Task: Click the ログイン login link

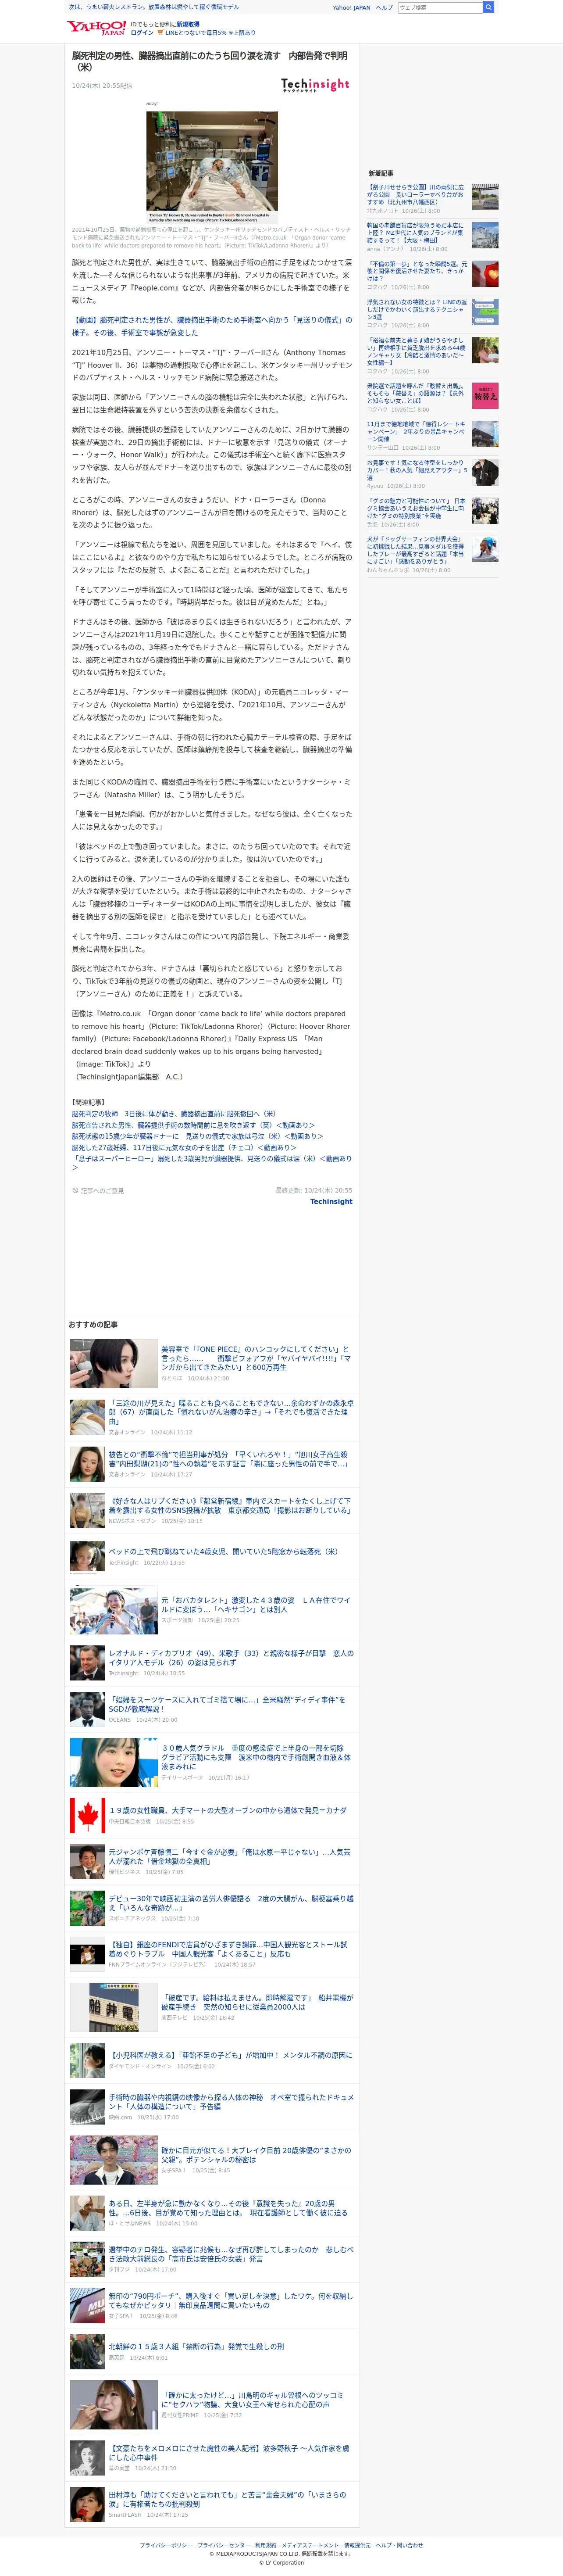Action: [142, 33]
